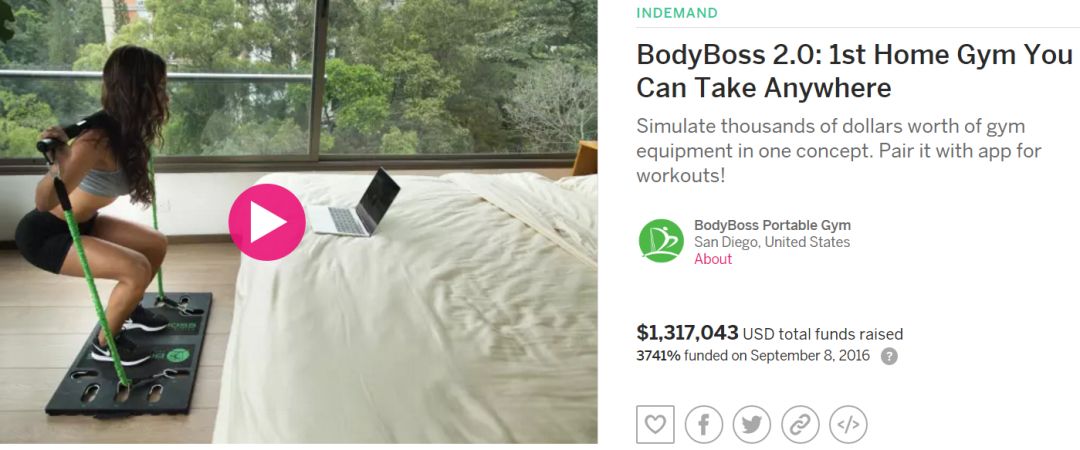Click the BodyBoss Portable Gym owner name

[x=772, y=225]
